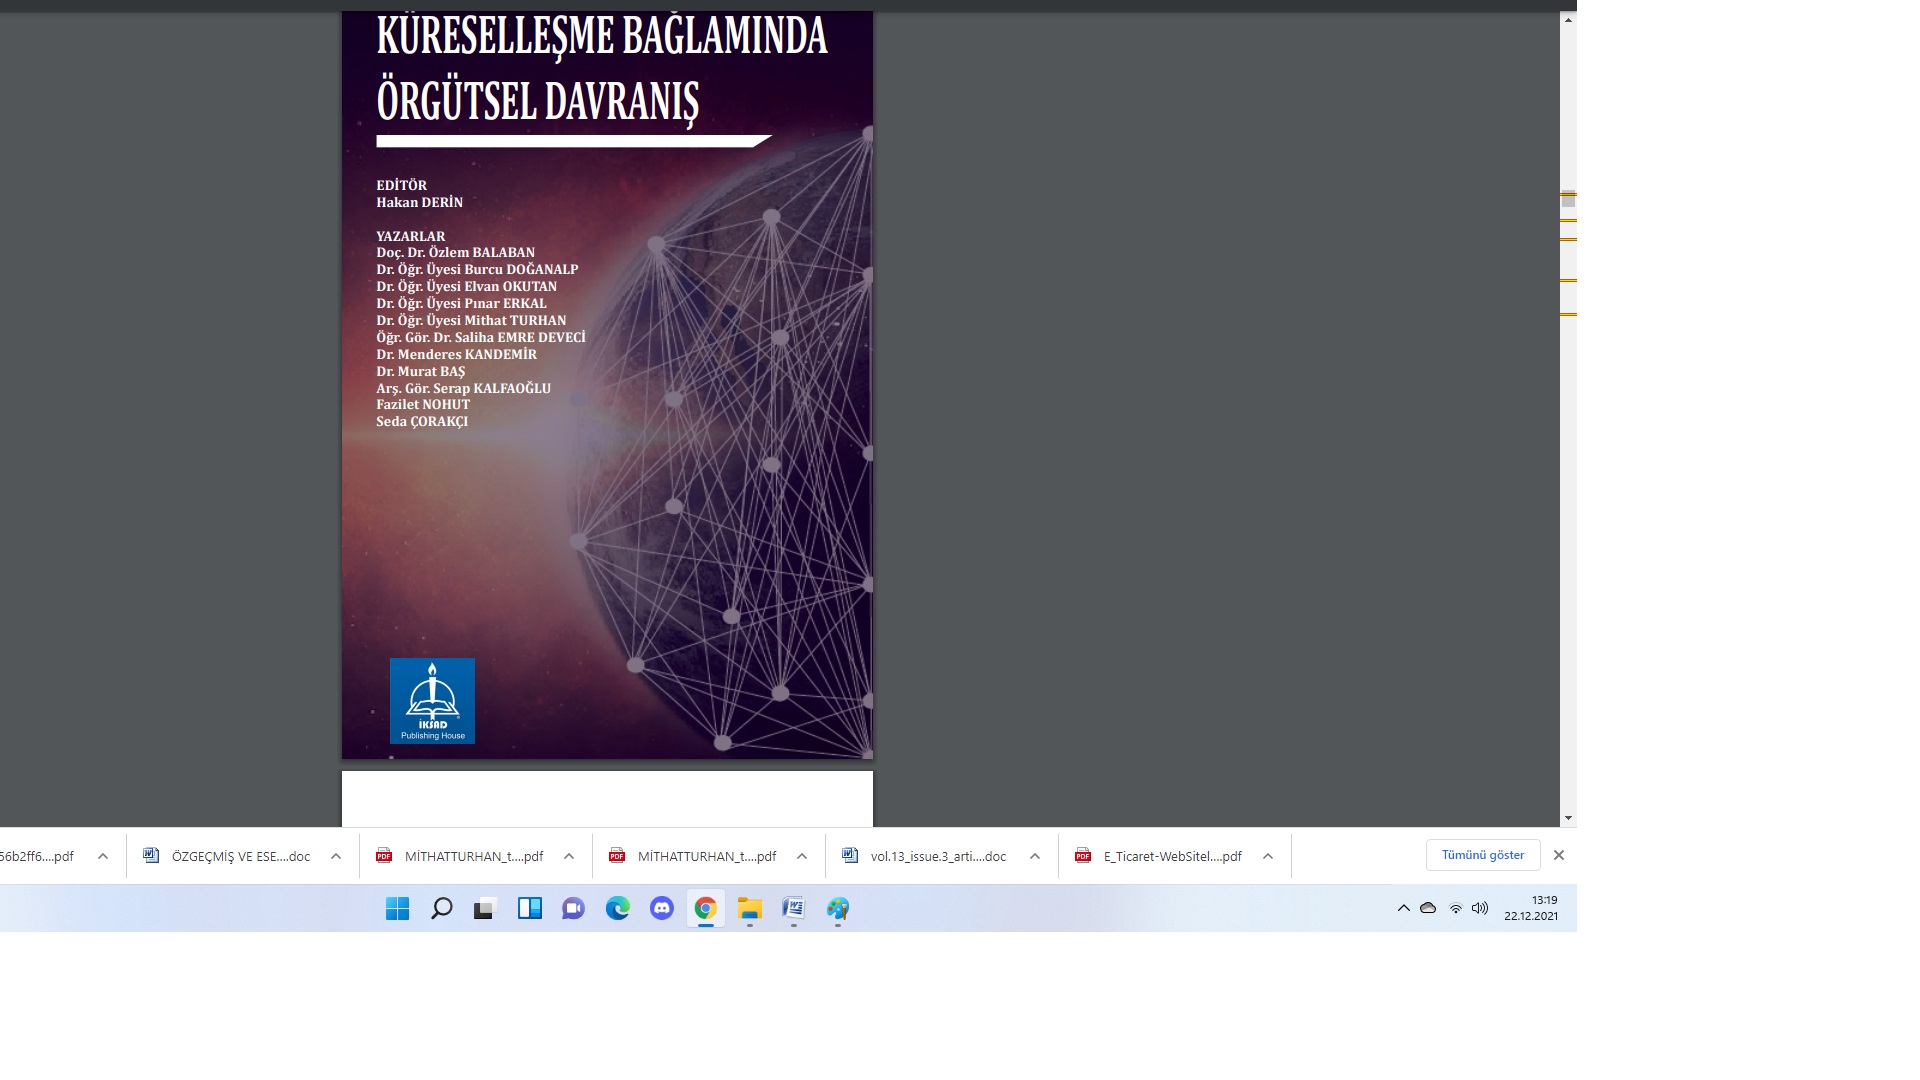Screen dimensions: 1920x1080
Task: Click Word icon of vol.13_issue.3_arti....doc
Action: coord(850,855)
